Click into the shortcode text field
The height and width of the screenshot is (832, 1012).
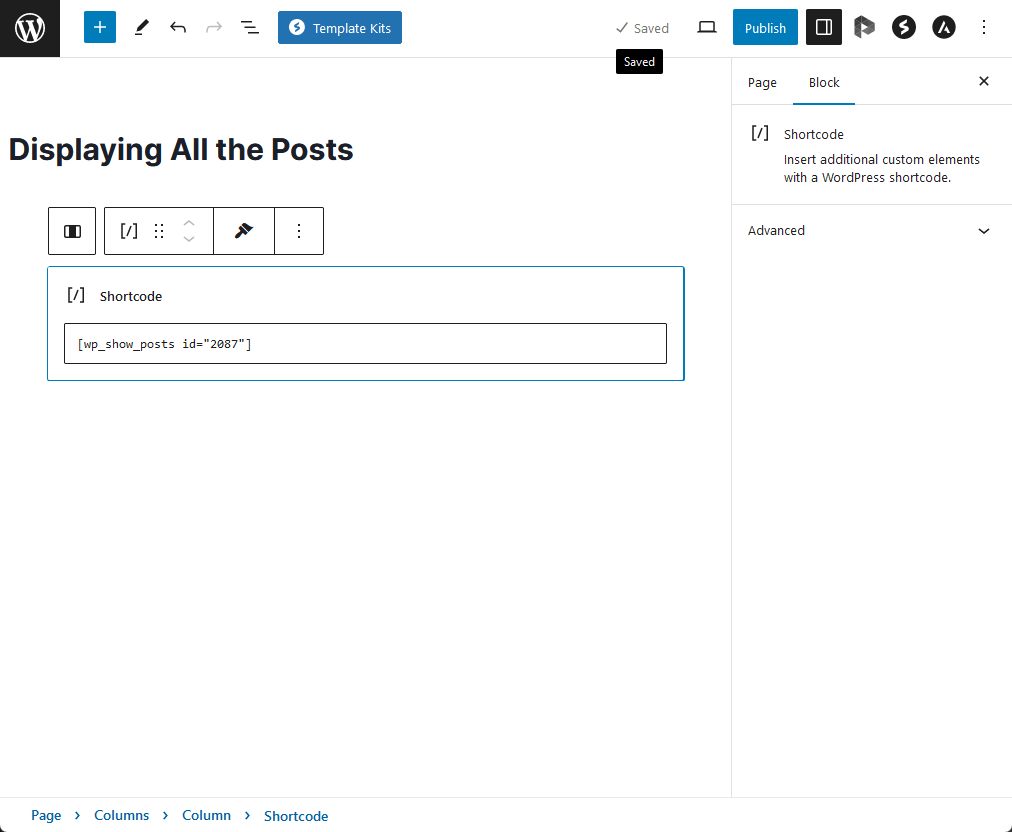coord(365,343)
